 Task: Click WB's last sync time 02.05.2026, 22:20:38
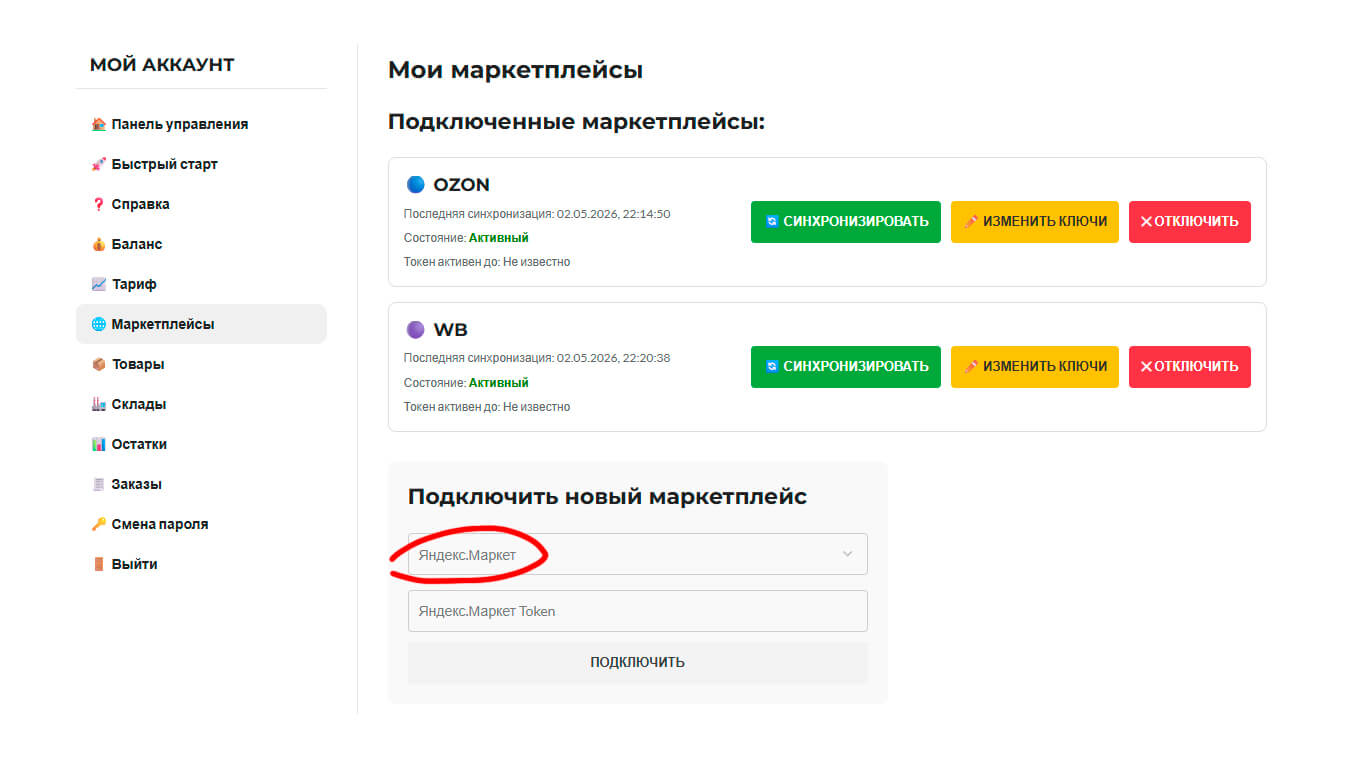click(x=614, y=358)
